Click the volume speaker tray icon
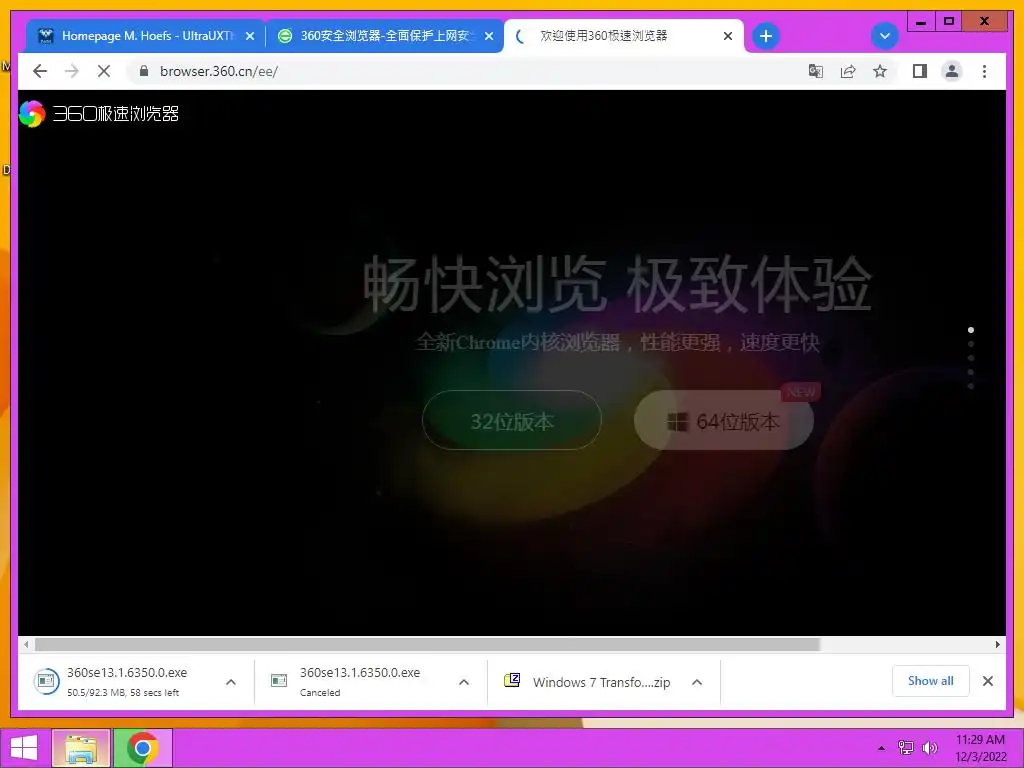The height and width of the screenshot is (768, 1024). coord(929,748)
